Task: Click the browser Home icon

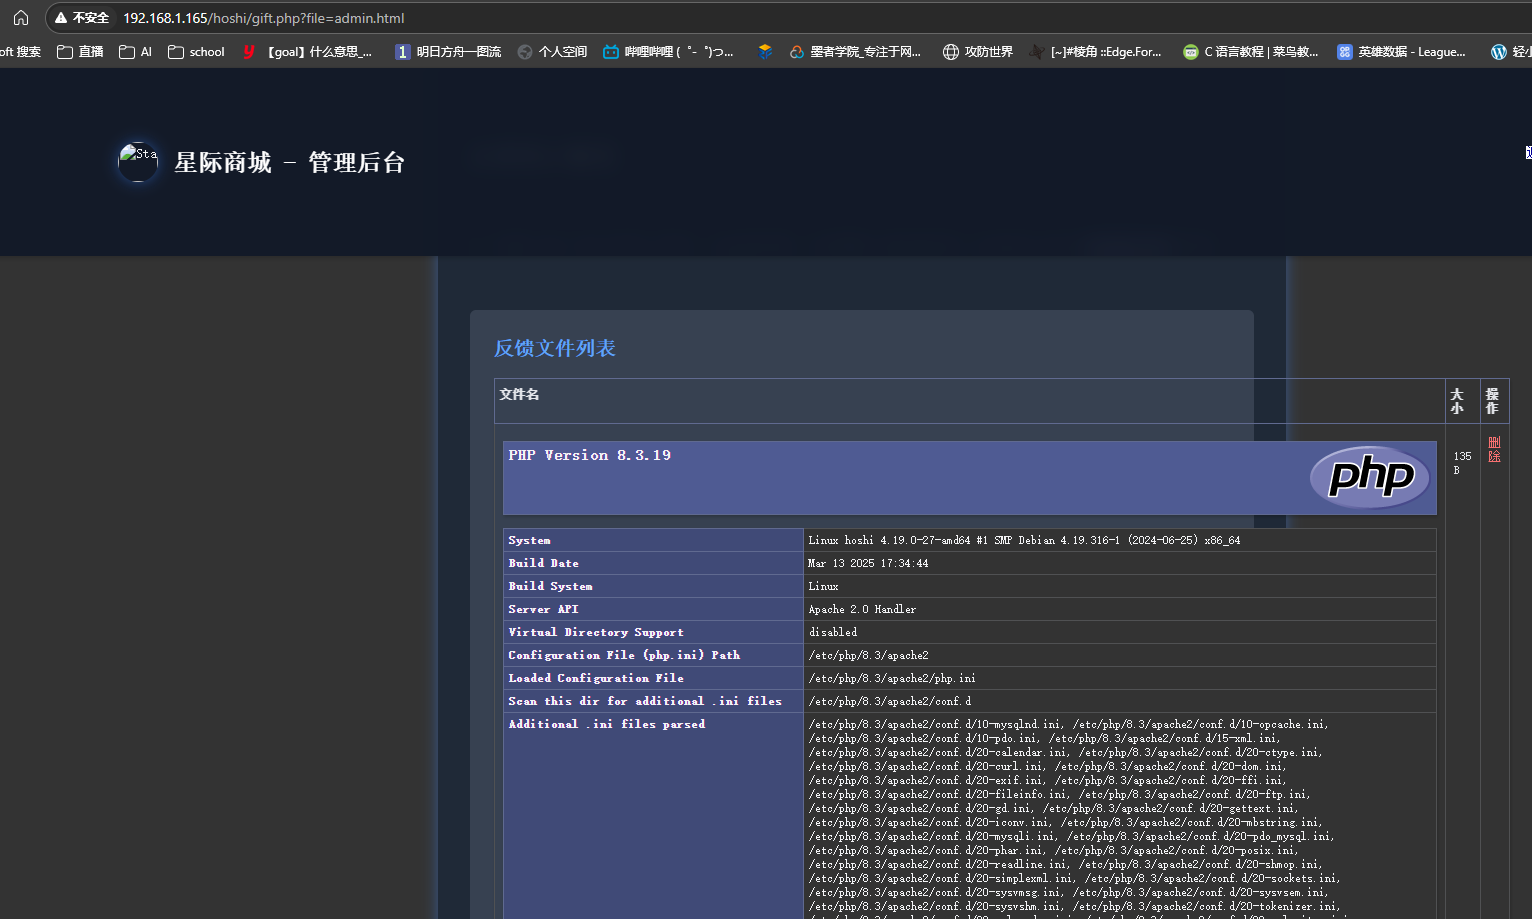Action: (x=21, y=17)
